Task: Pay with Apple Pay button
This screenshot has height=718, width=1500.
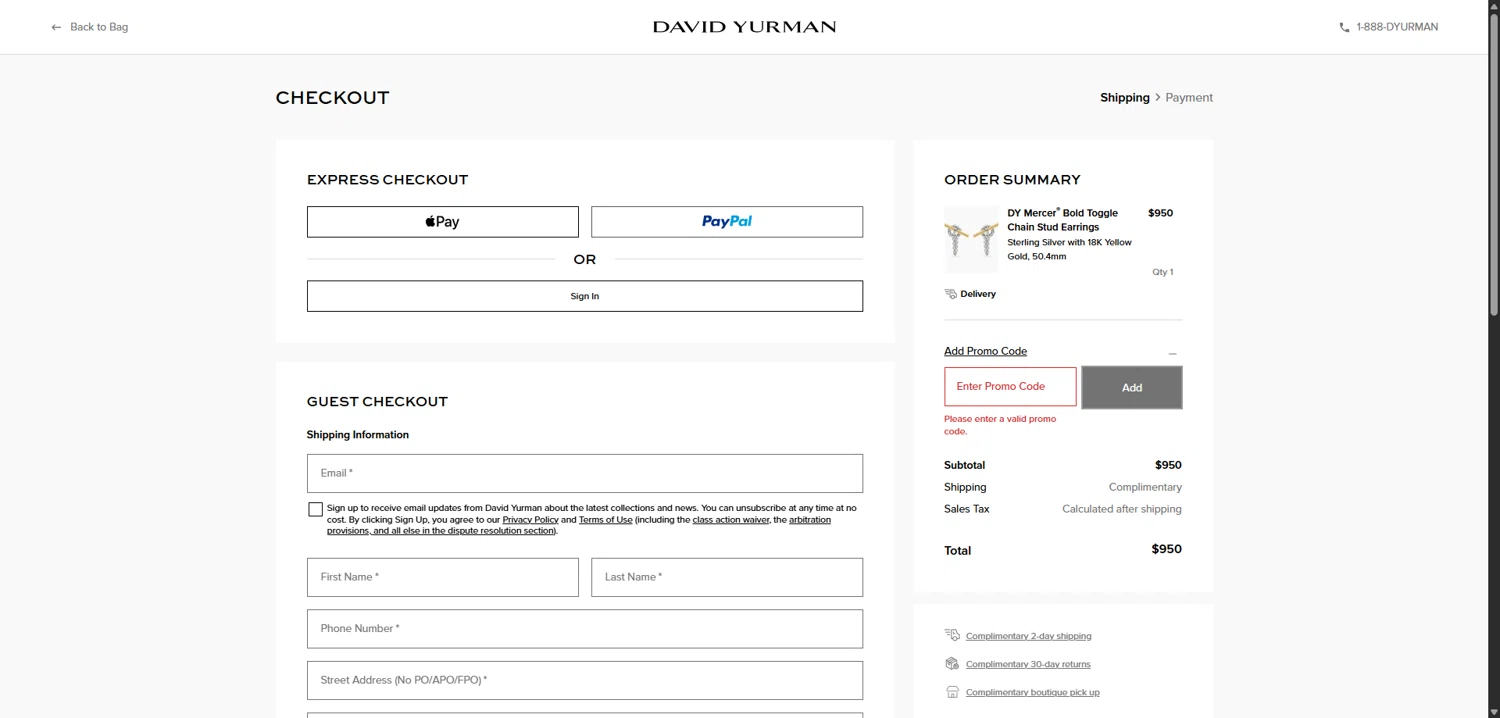Action: (442, 222)
